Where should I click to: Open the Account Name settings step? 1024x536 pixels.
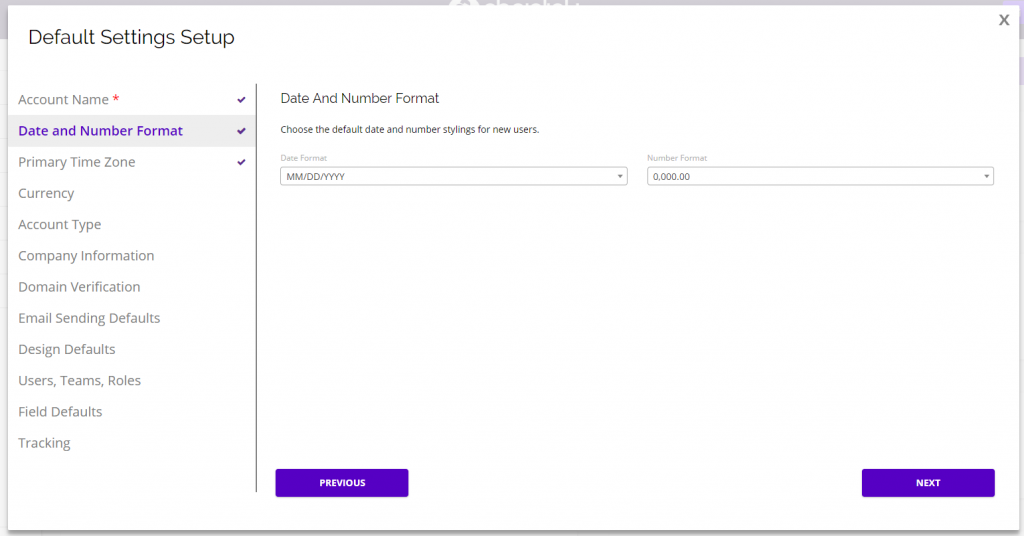coord(131,100)
